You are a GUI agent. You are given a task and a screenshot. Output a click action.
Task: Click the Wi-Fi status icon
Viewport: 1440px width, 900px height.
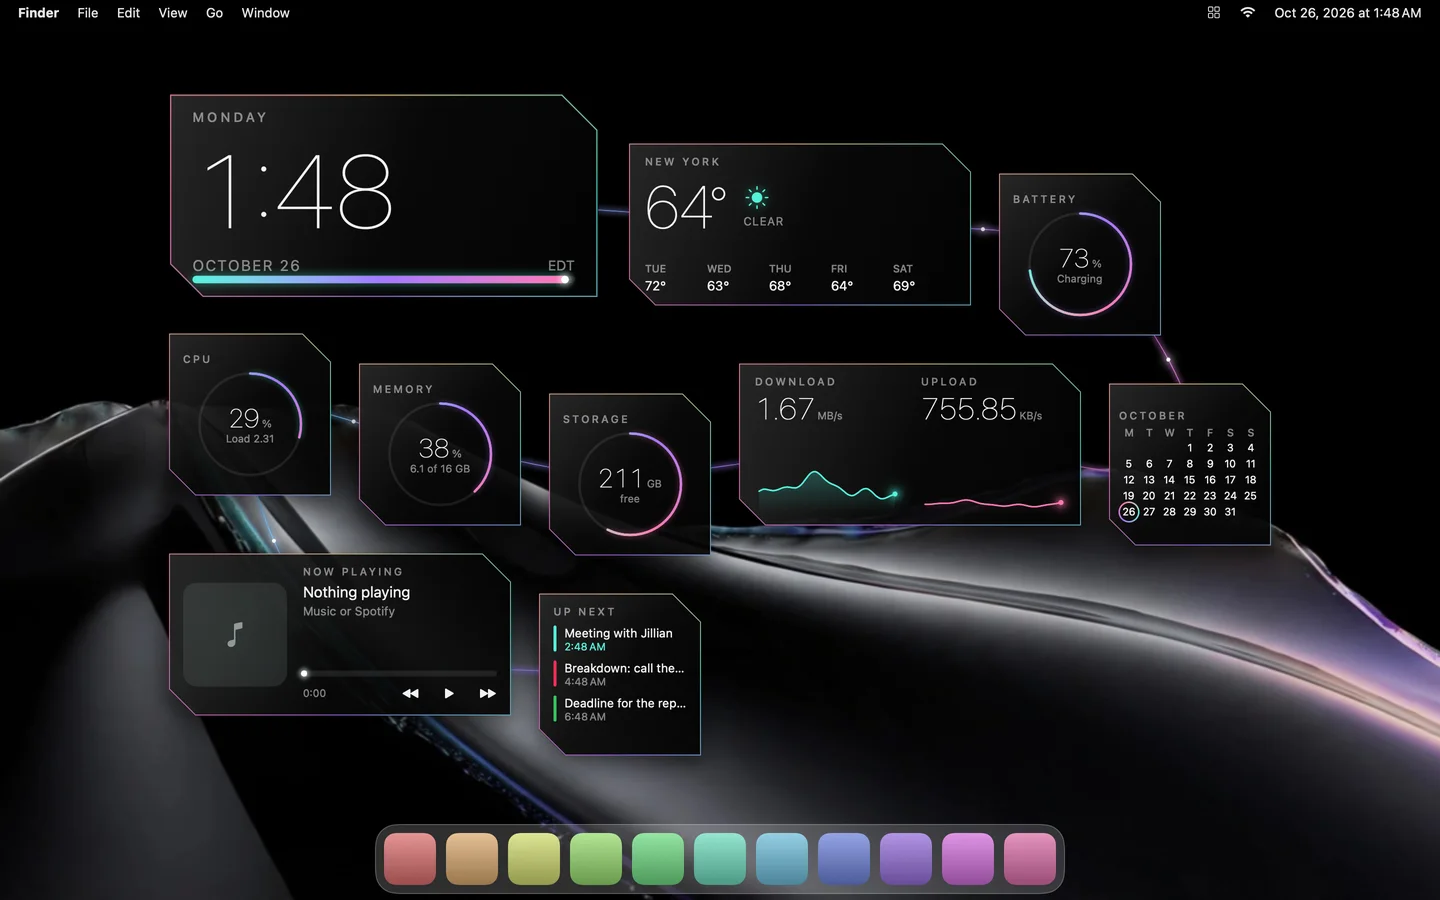1247,13
